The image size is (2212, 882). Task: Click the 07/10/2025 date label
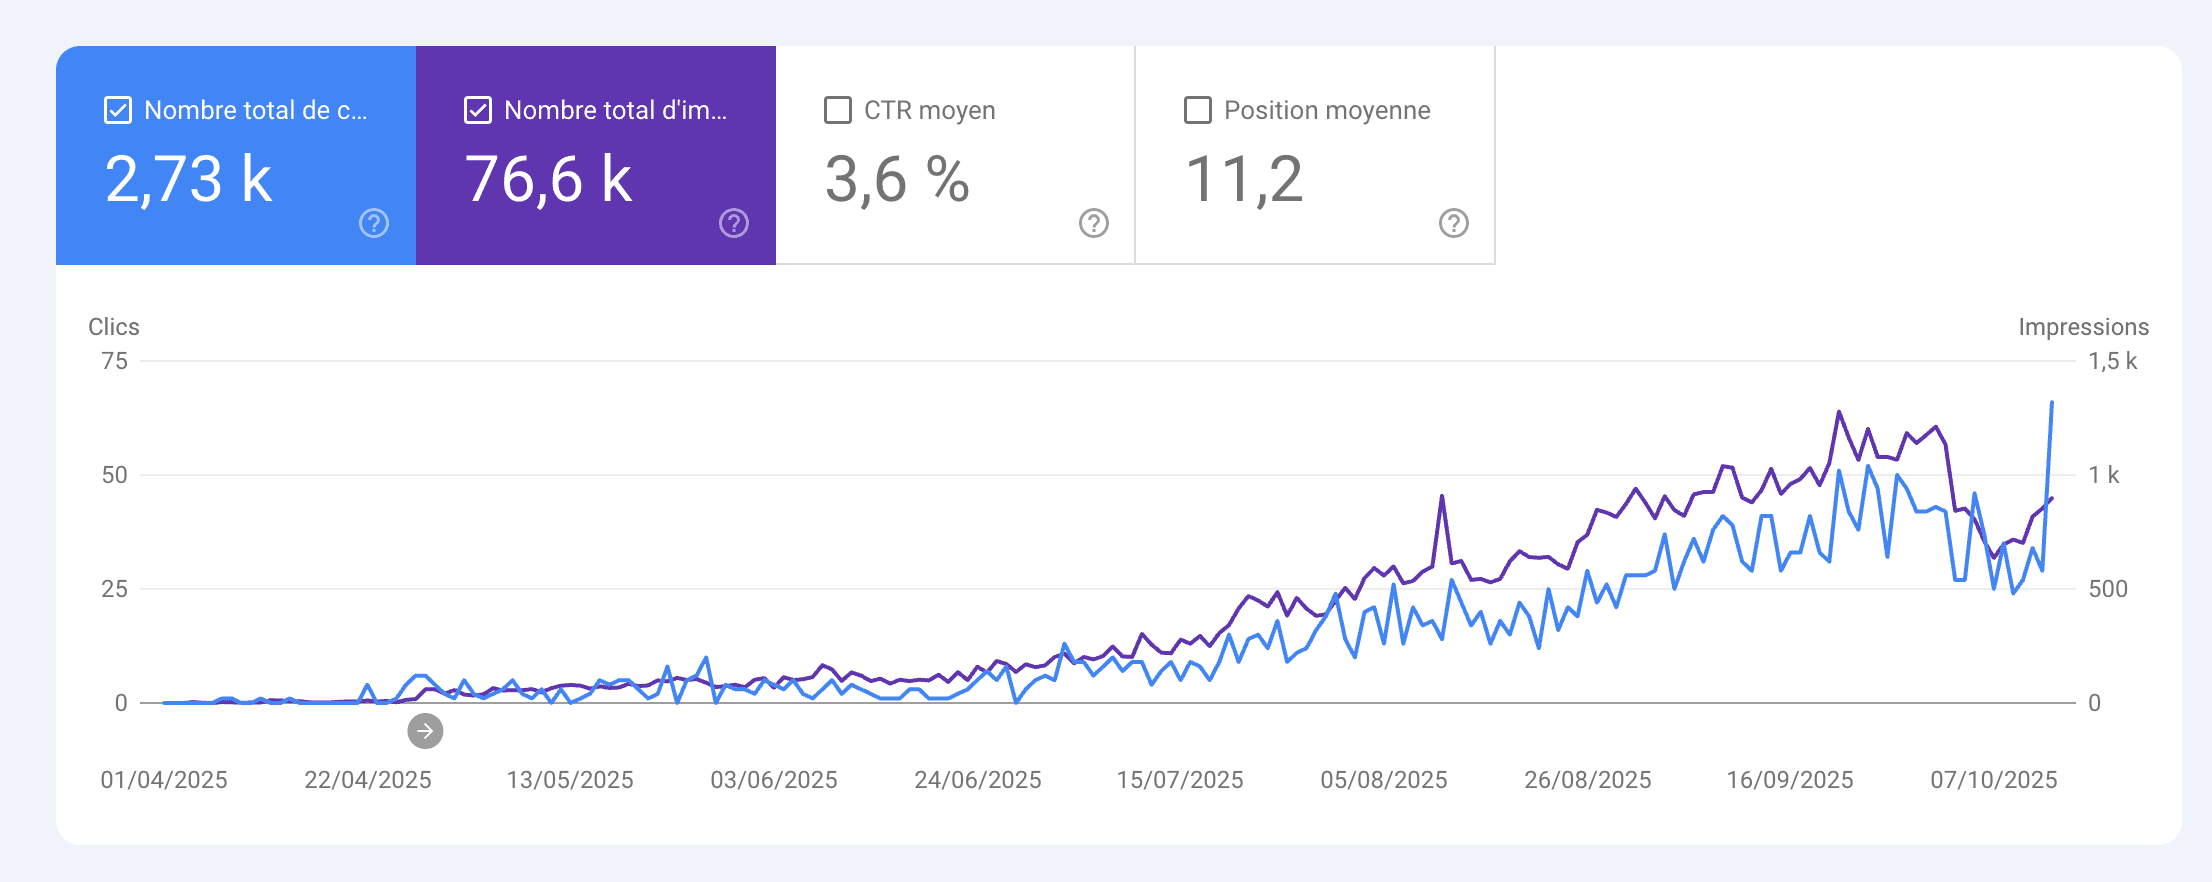1993,780
